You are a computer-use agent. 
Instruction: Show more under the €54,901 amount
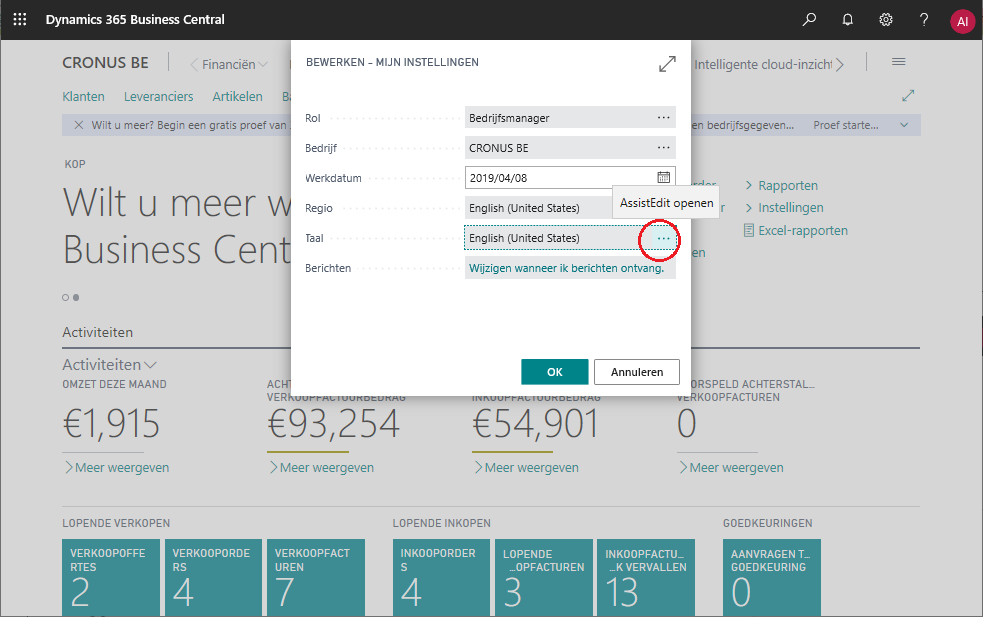(527, 467)
